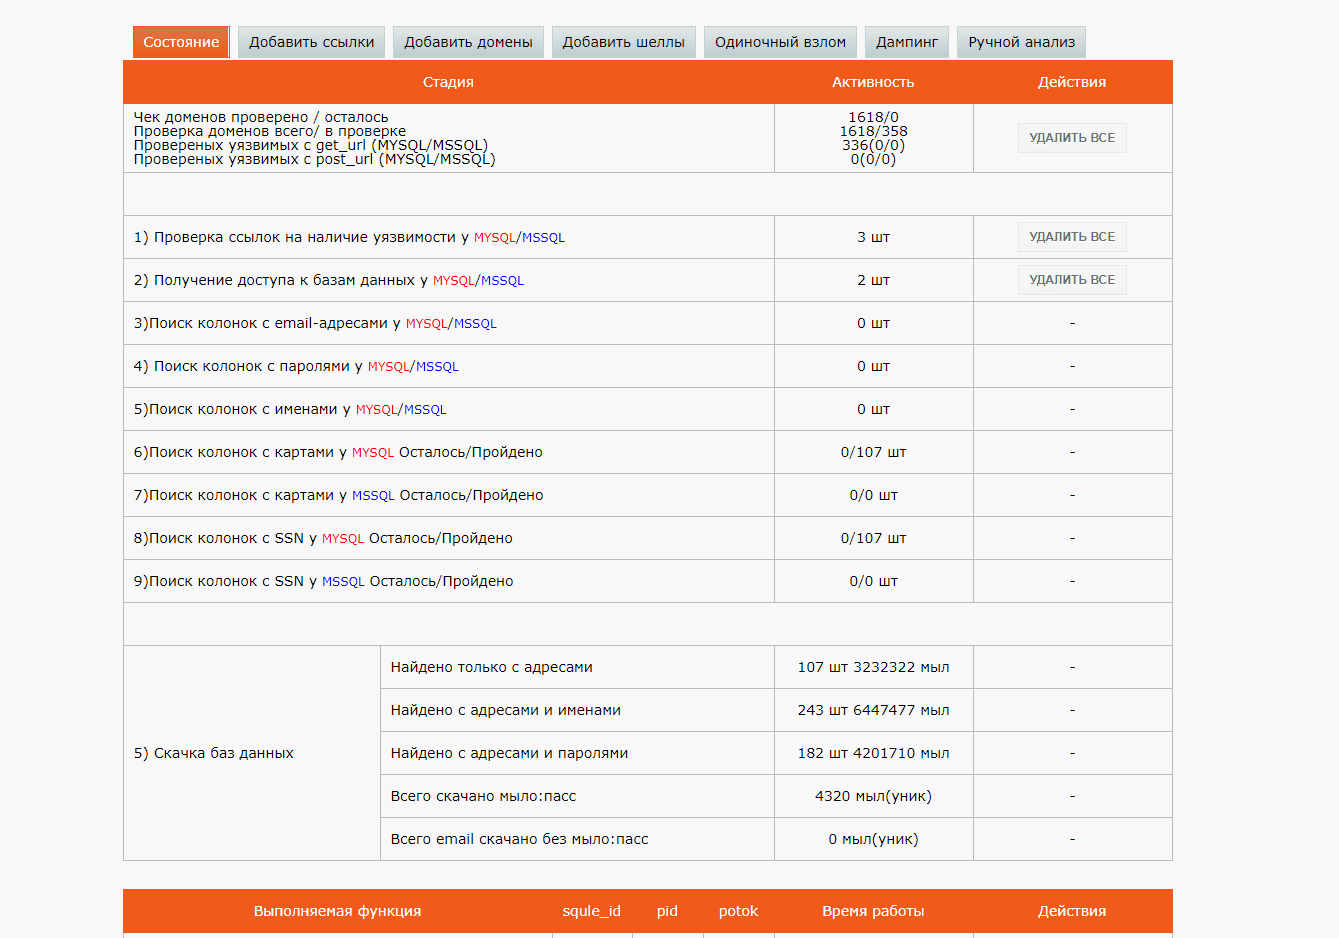Click the "Время работы" column header
This screenshot has height=938, width=1339.
click(x=873, y=911)
